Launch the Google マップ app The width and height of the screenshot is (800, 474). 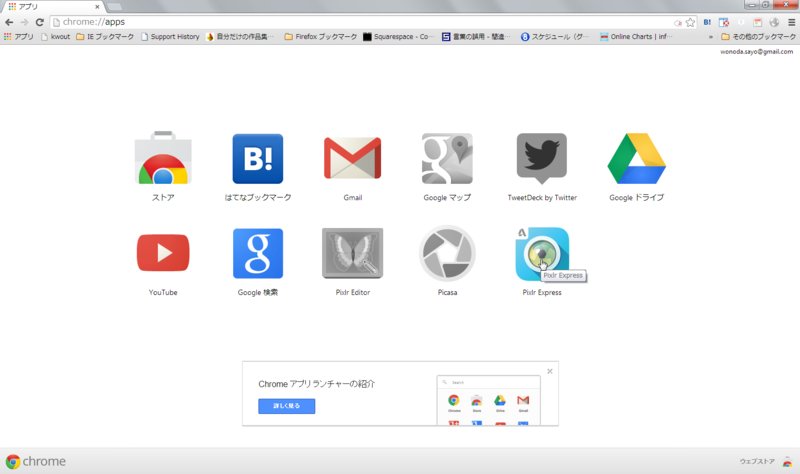point(447,158)
